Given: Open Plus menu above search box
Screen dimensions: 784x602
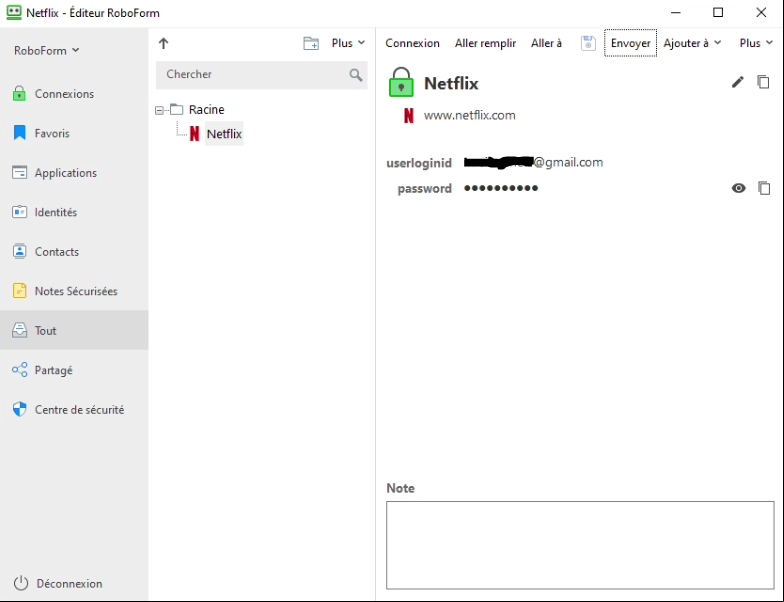Looking at the screenshot, I should [x=348, y=43].
